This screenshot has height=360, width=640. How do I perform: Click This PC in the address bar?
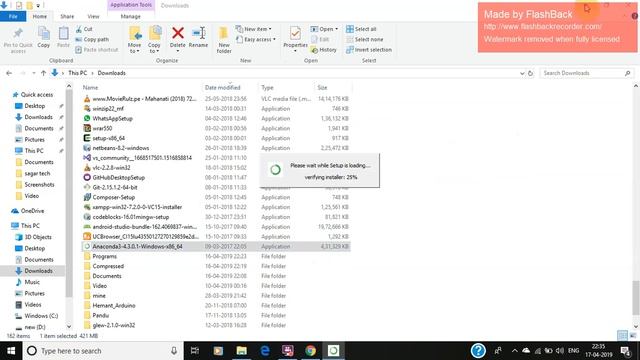[78, 73]
